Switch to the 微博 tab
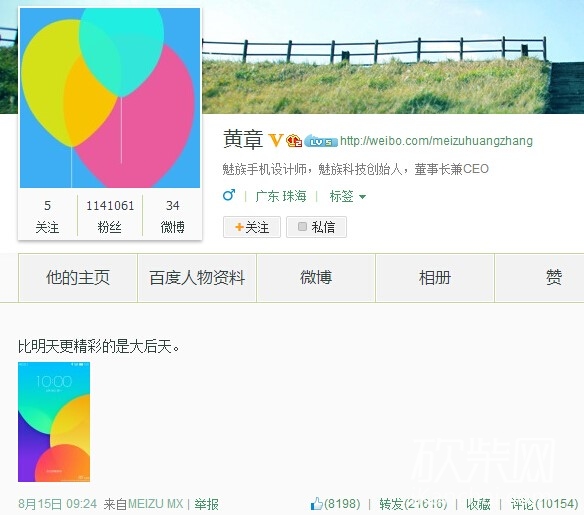This screenshot has height=515, width=584. click(x=316, y=278)
